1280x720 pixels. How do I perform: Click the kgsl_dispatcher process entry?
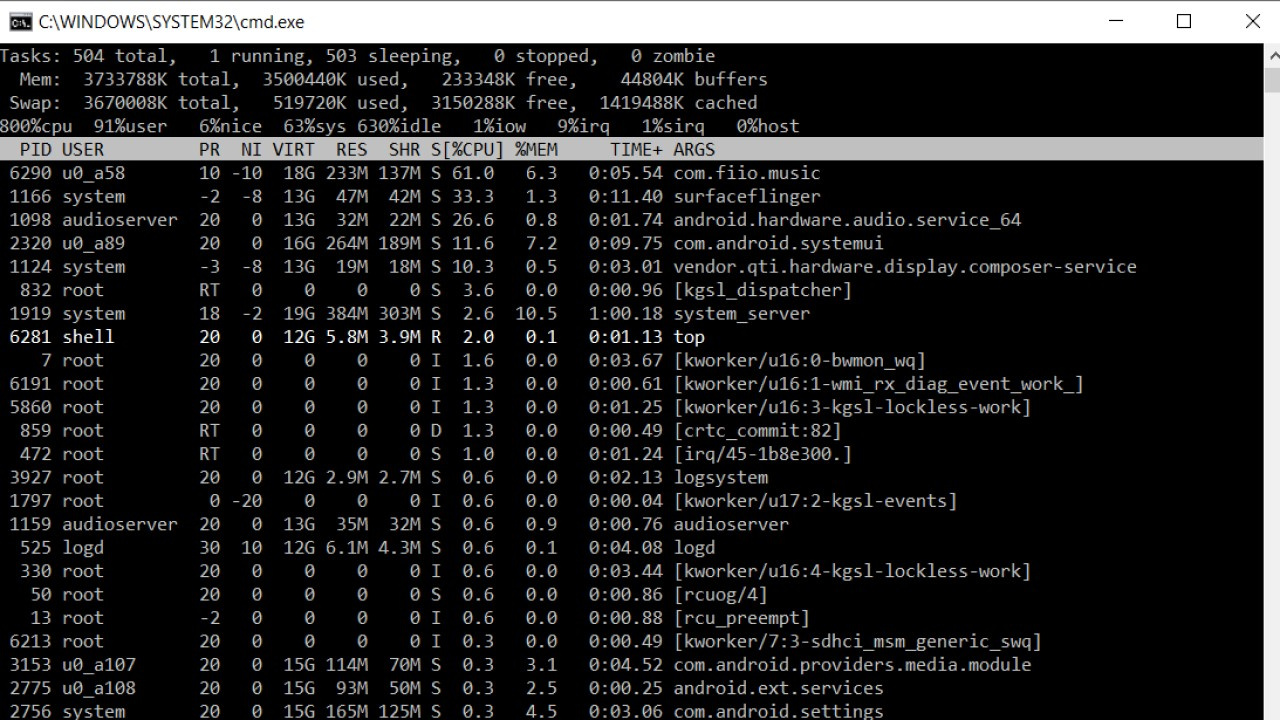click(x=762, y=290)
